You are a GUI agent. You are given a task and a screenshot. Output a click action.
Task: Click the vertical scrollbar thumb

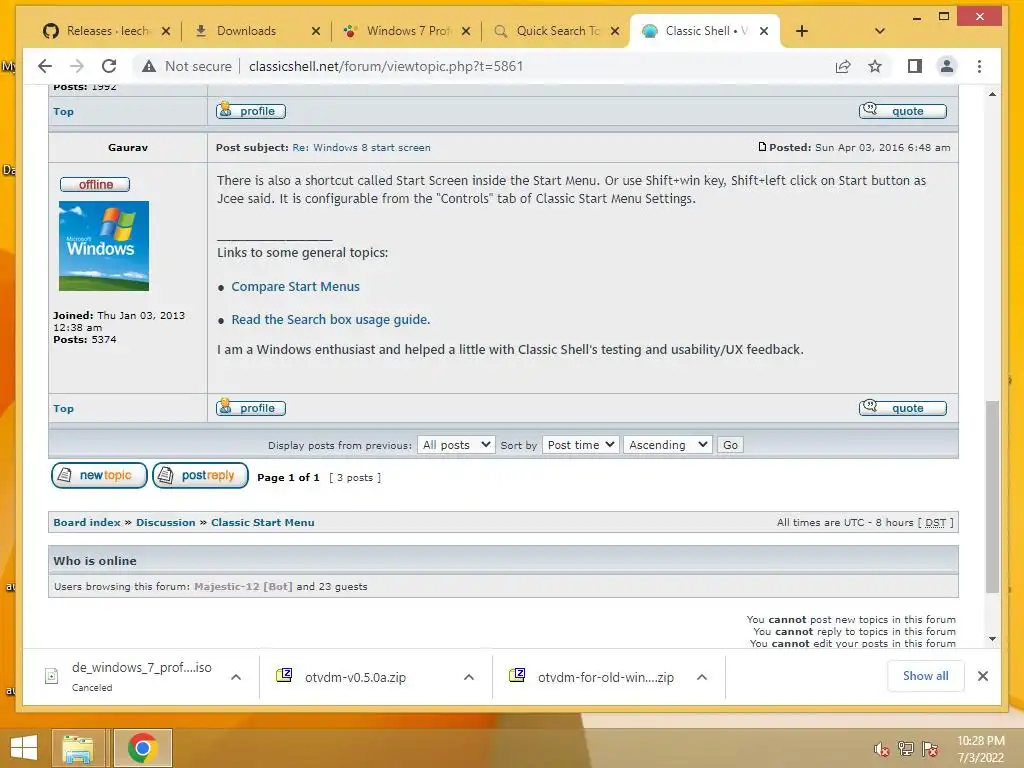992,496
